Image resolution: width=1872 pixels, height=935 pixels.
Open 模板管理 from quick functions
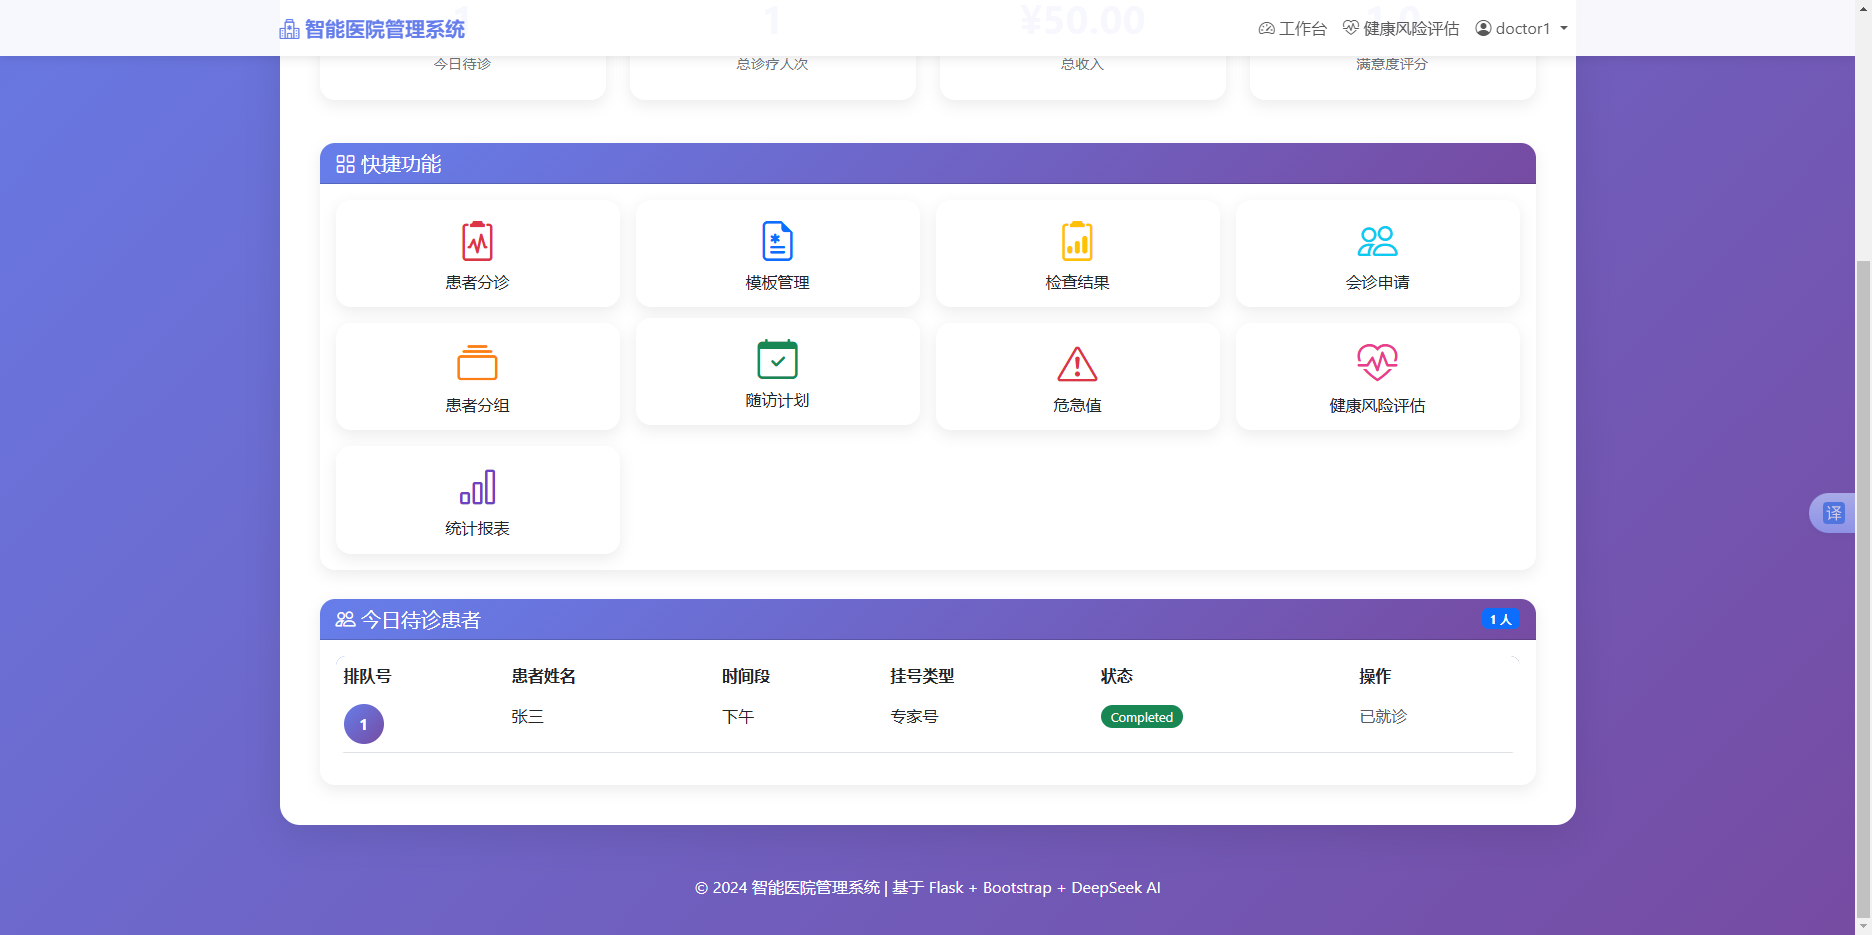[x=777, y=240]
